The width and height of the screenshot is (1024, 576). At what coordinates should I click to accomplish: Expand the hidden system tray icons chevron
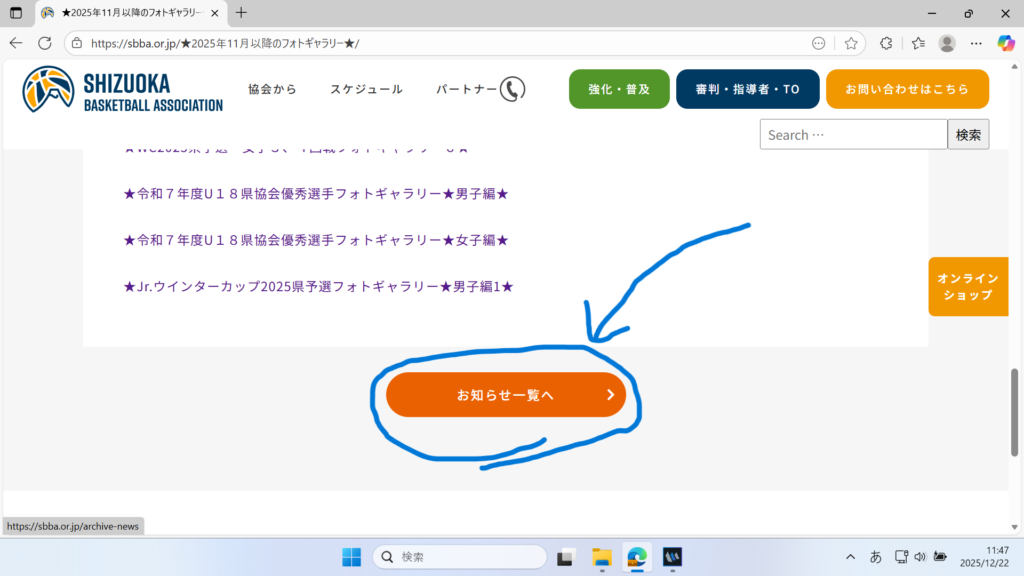850,557
